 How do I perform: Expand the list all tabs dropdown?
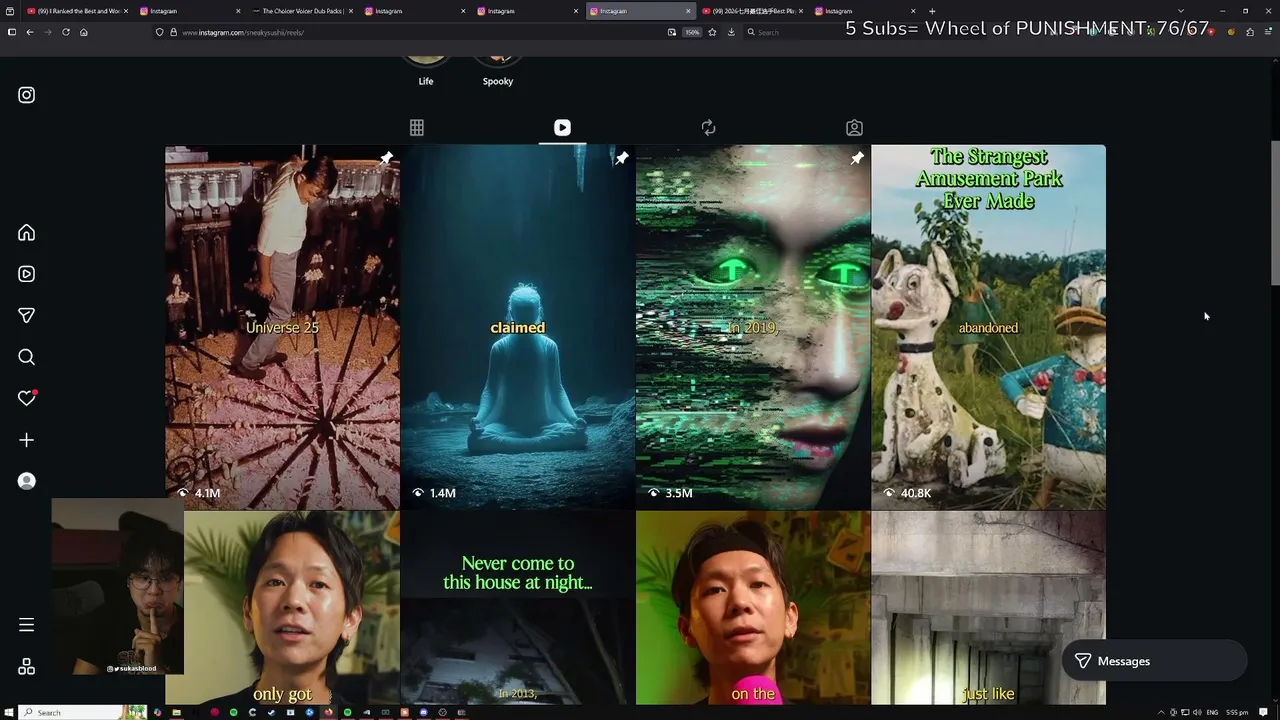[x=1181, y=11]
